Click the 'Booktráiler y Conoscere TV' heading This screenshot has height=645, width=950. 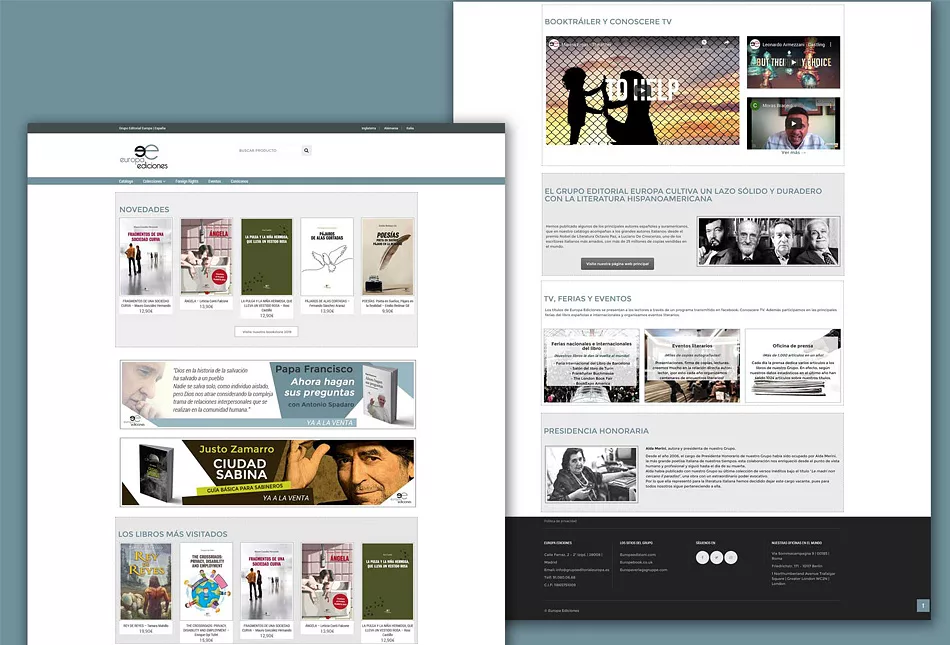608,21
